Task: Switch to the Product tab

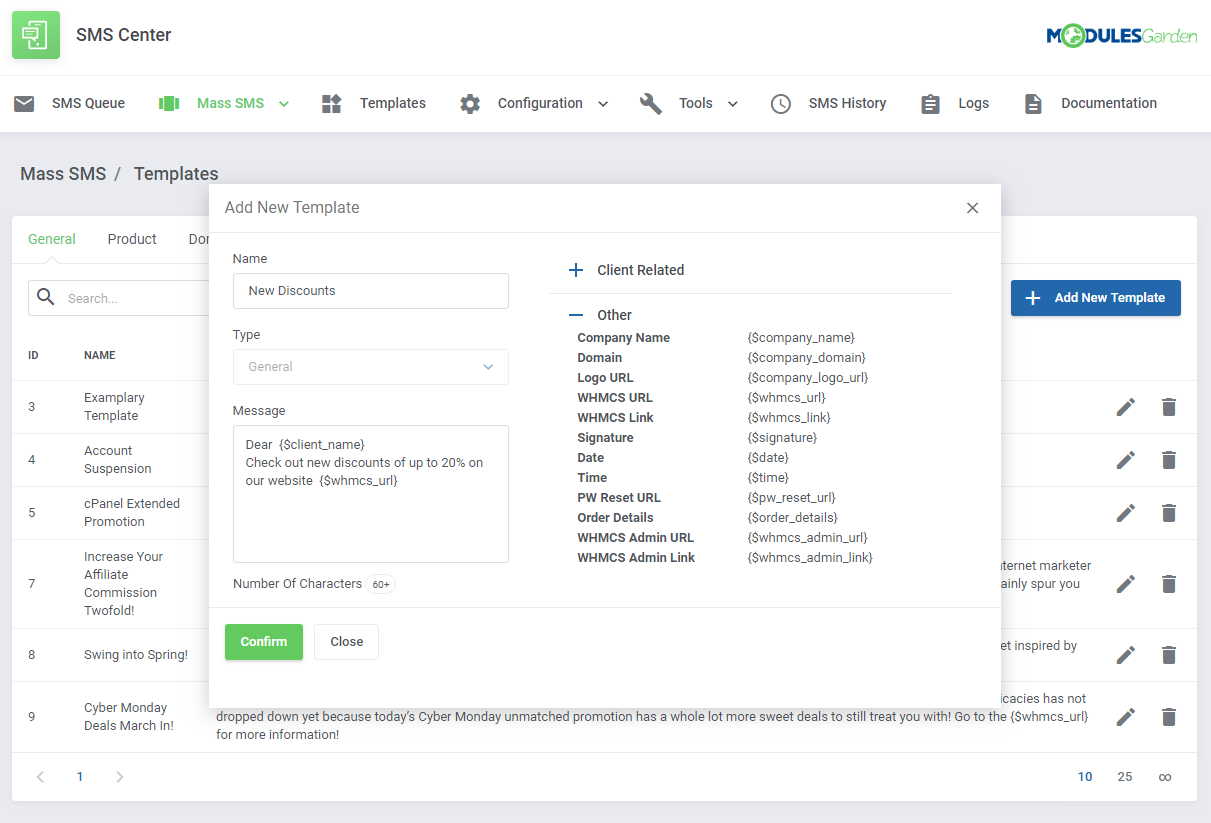Action: (131, 239)
